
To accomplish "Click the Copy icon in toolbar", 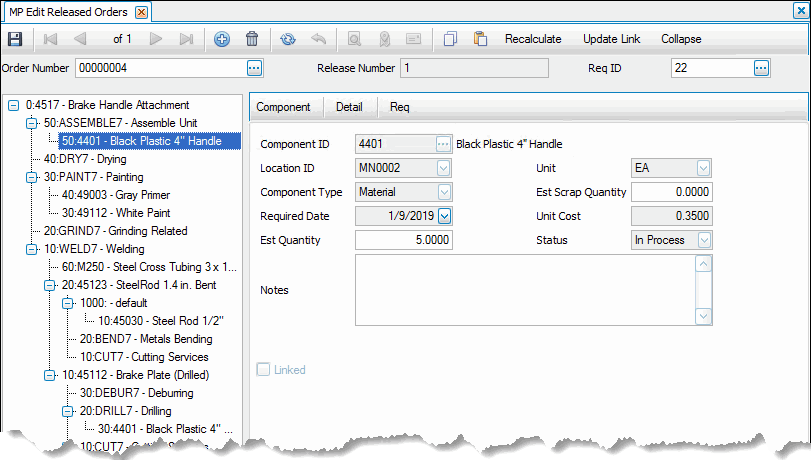I will coord(450,39).
